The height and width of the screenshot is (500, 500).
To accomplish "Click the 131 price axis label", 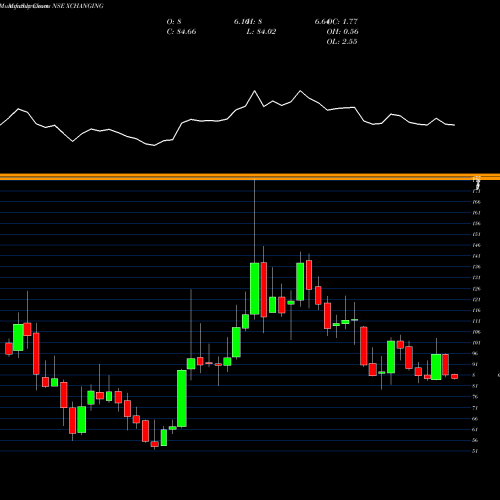I will tap(477, 278).
